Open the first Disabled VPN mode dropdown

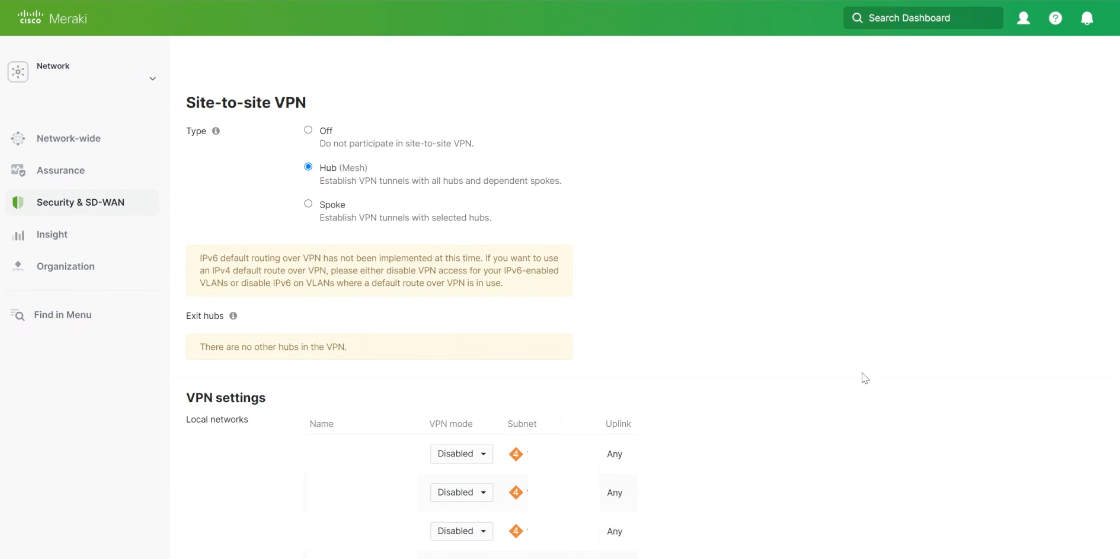click(x=461, y=453)
